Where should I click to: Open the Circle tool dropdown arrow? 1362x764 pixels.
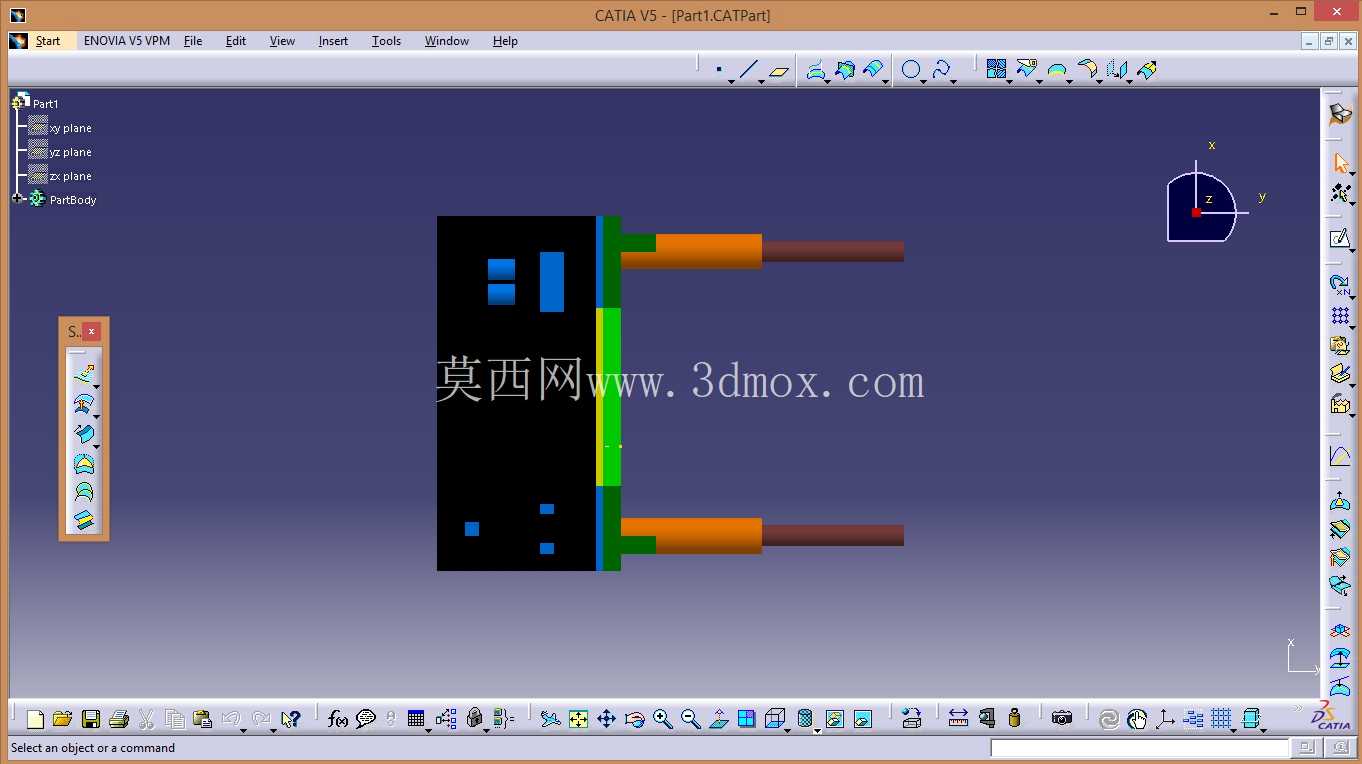click(924, 81)
